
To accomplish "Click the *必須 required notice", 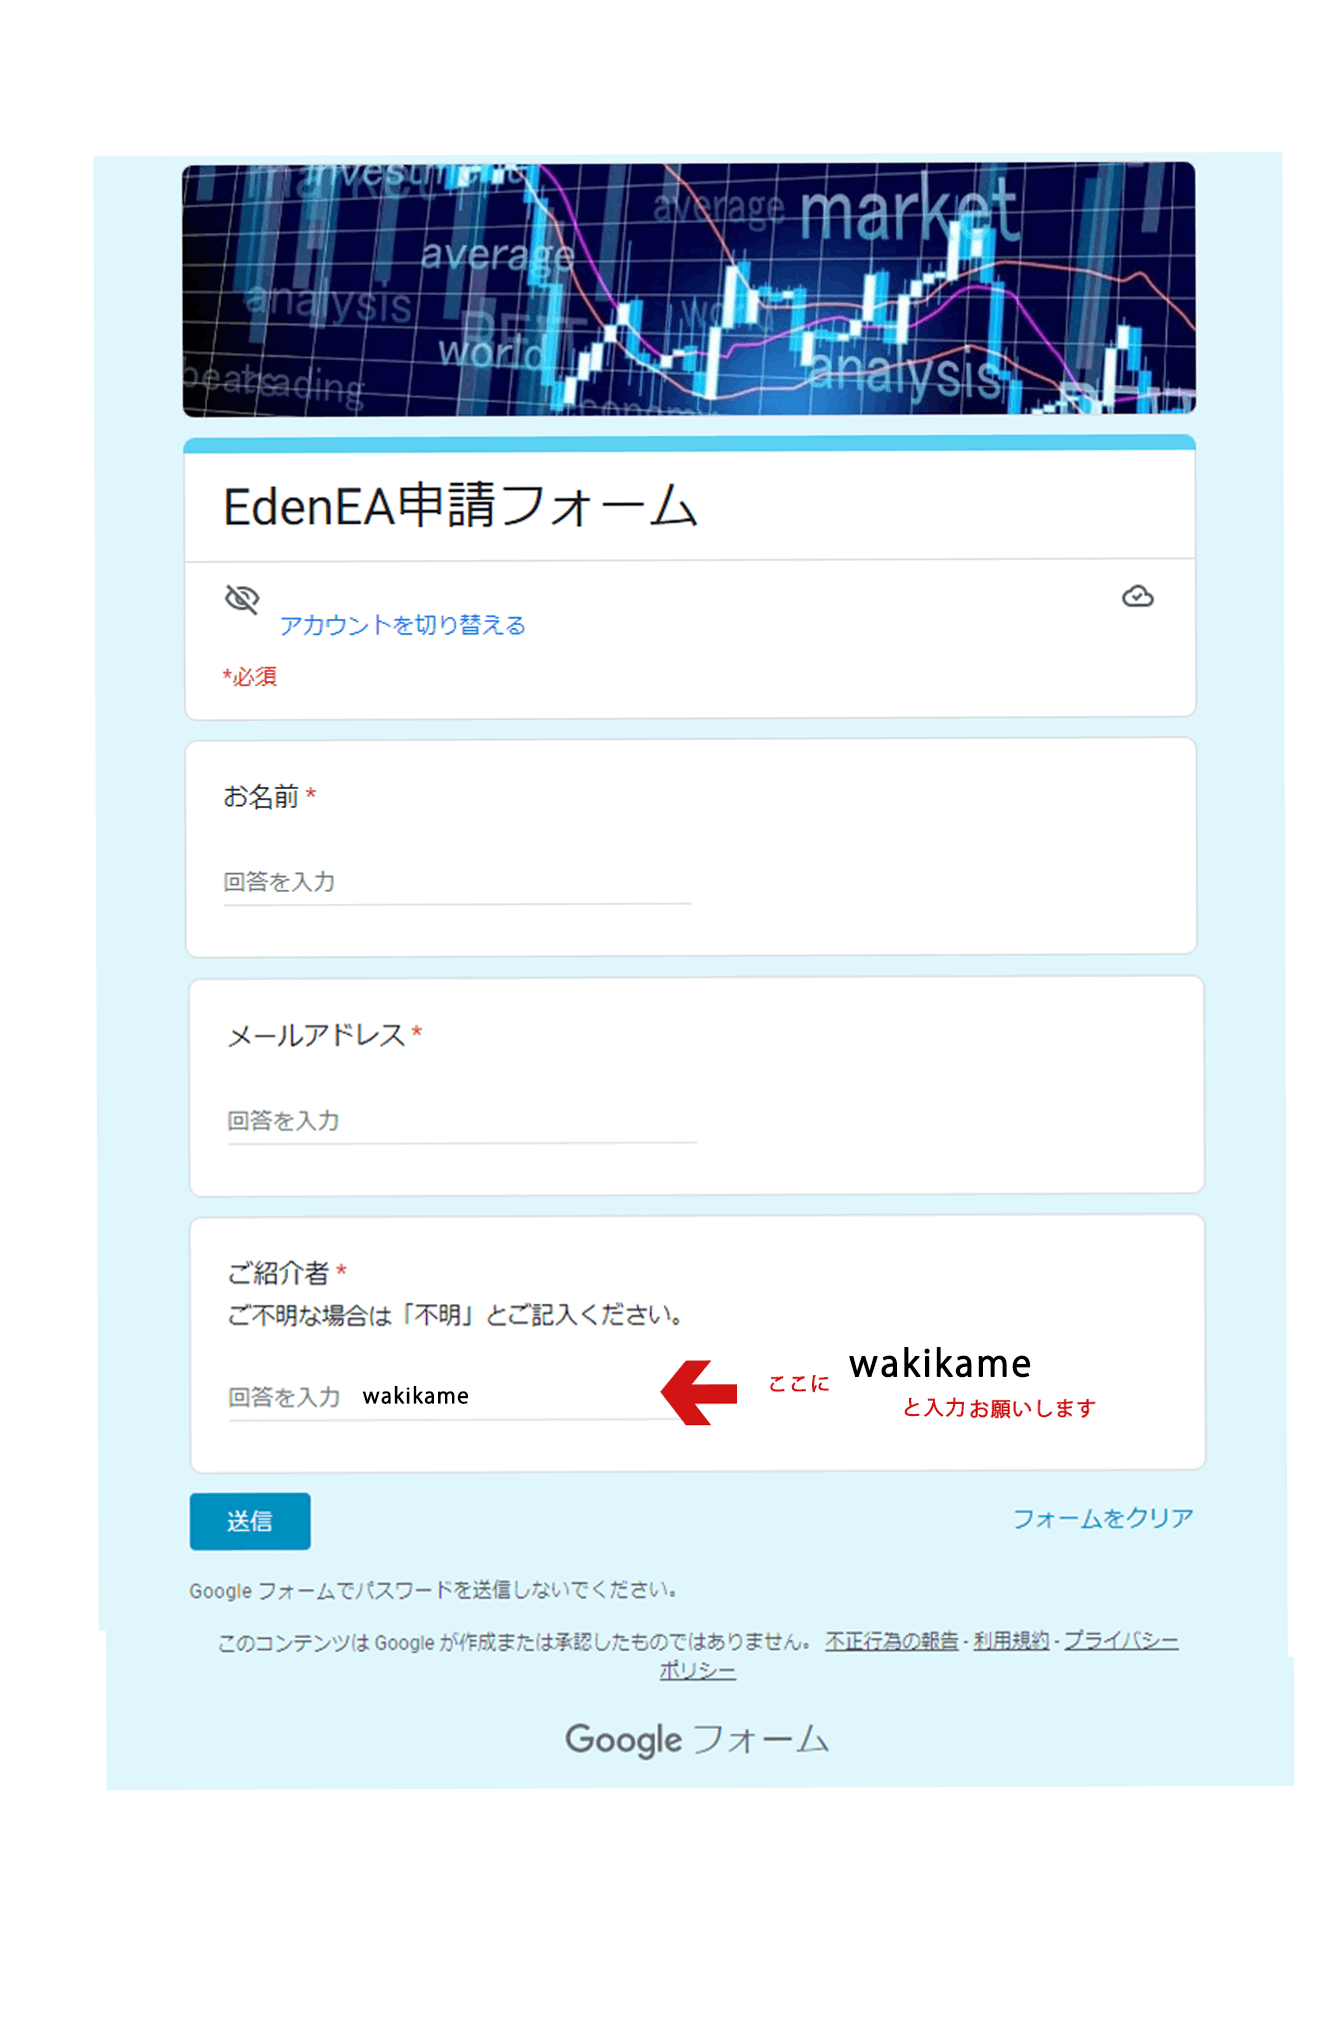I will pos(249,676).
